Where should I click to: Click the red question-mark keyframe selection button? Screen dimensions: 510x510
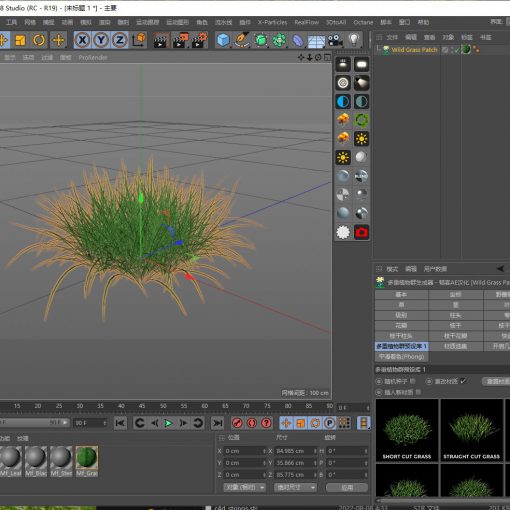[266, 423]
